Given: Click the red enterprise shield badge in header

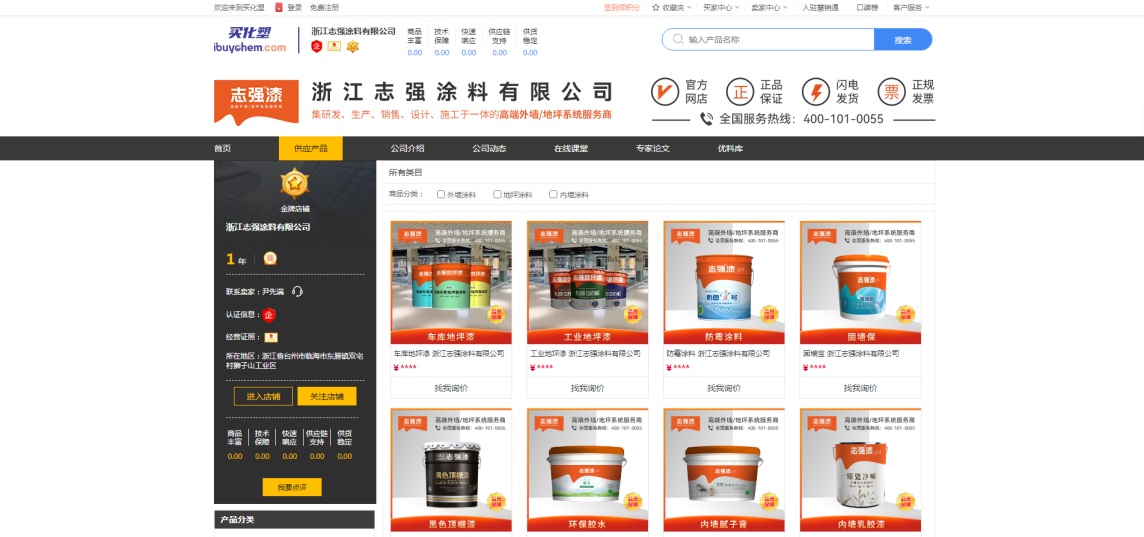Looking at the screenshot, I should click(317, 47).
